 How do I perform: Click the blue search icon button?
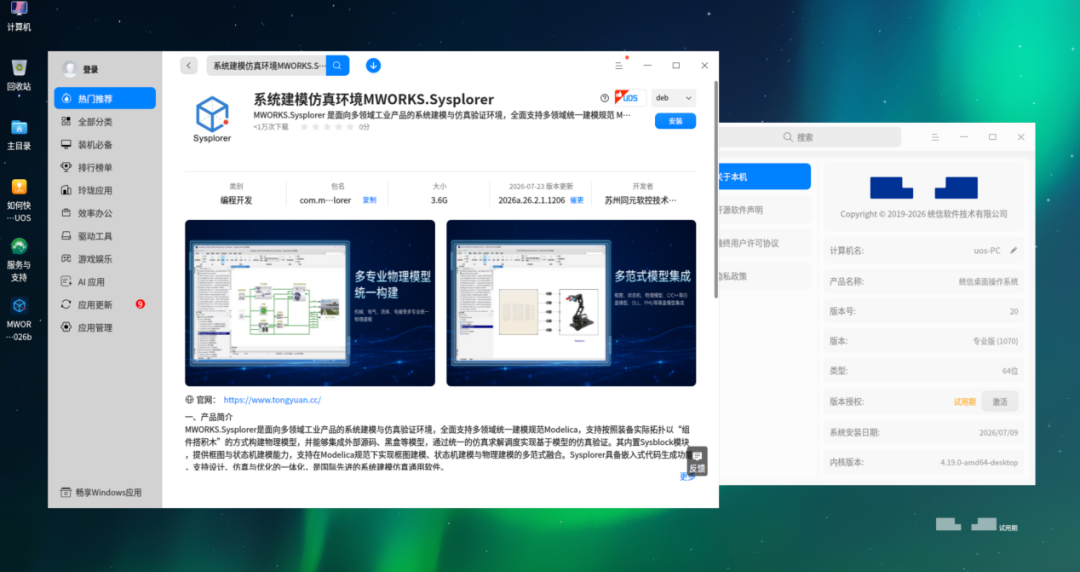[338, 65]
